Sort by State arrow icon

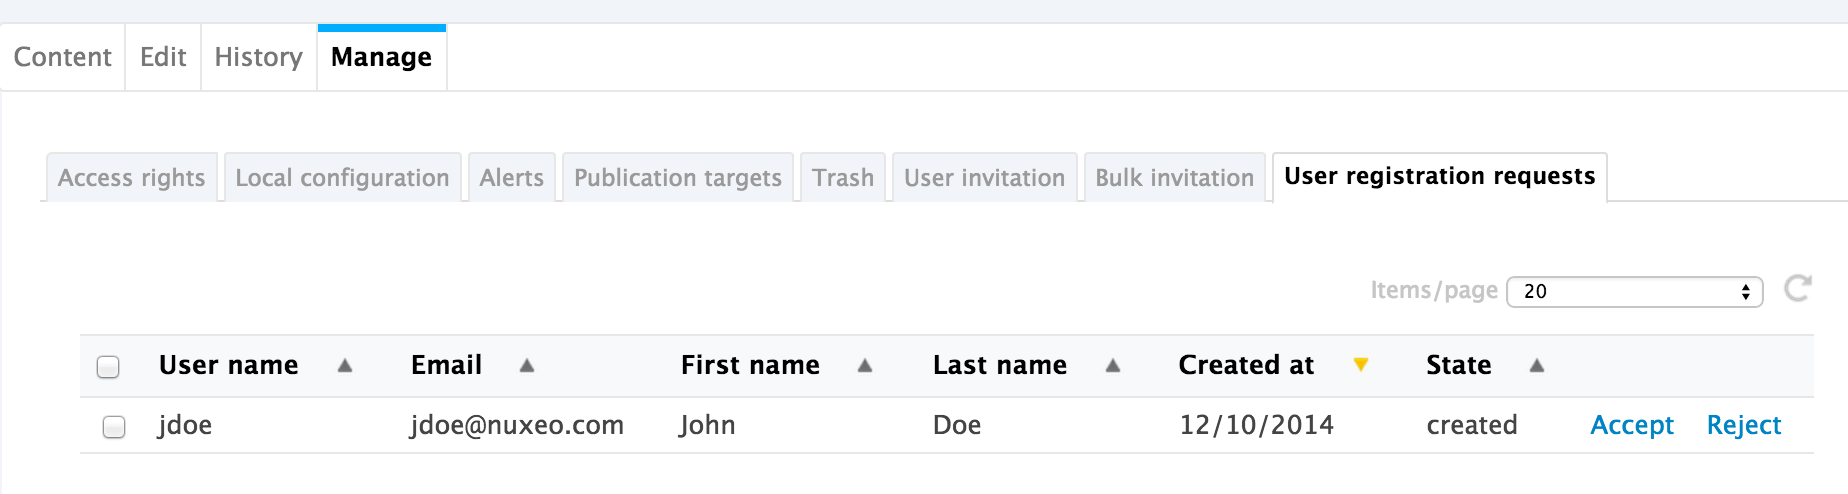point(1537,366)
